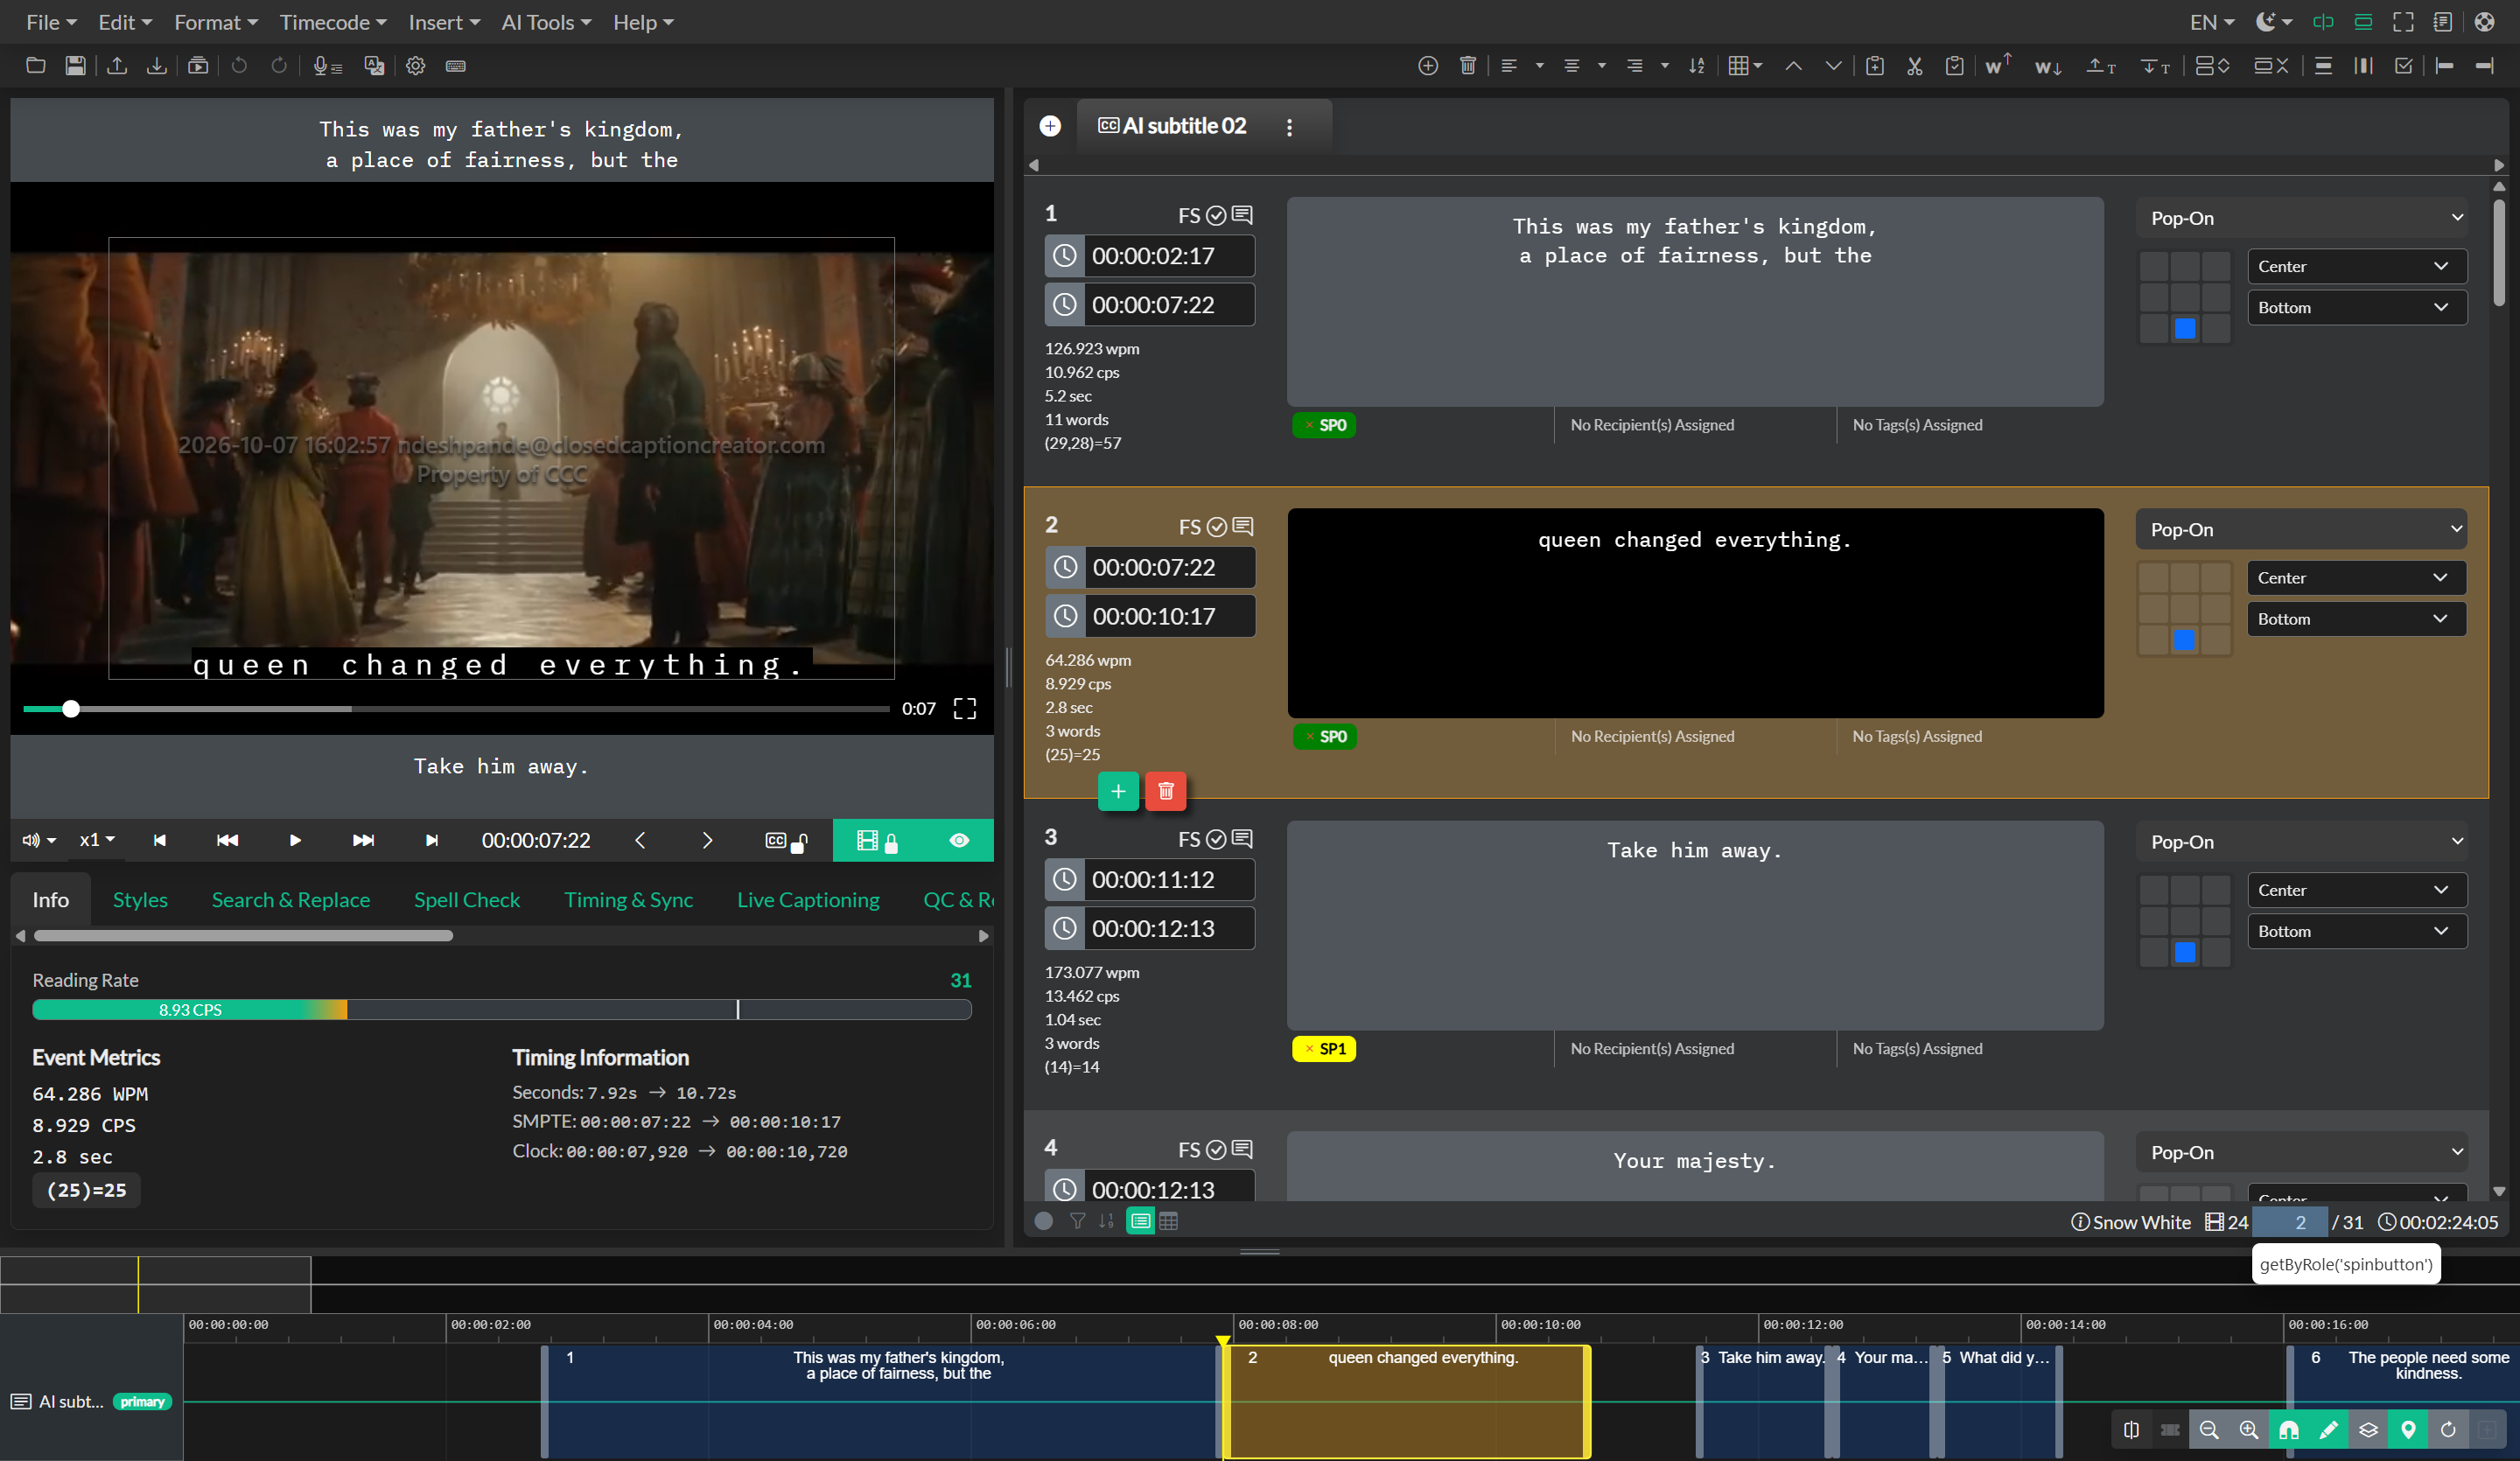Viewport: 2520px width, 1461px height.
Task: Click green plus button under event 2
Action: click(1118, 791)
